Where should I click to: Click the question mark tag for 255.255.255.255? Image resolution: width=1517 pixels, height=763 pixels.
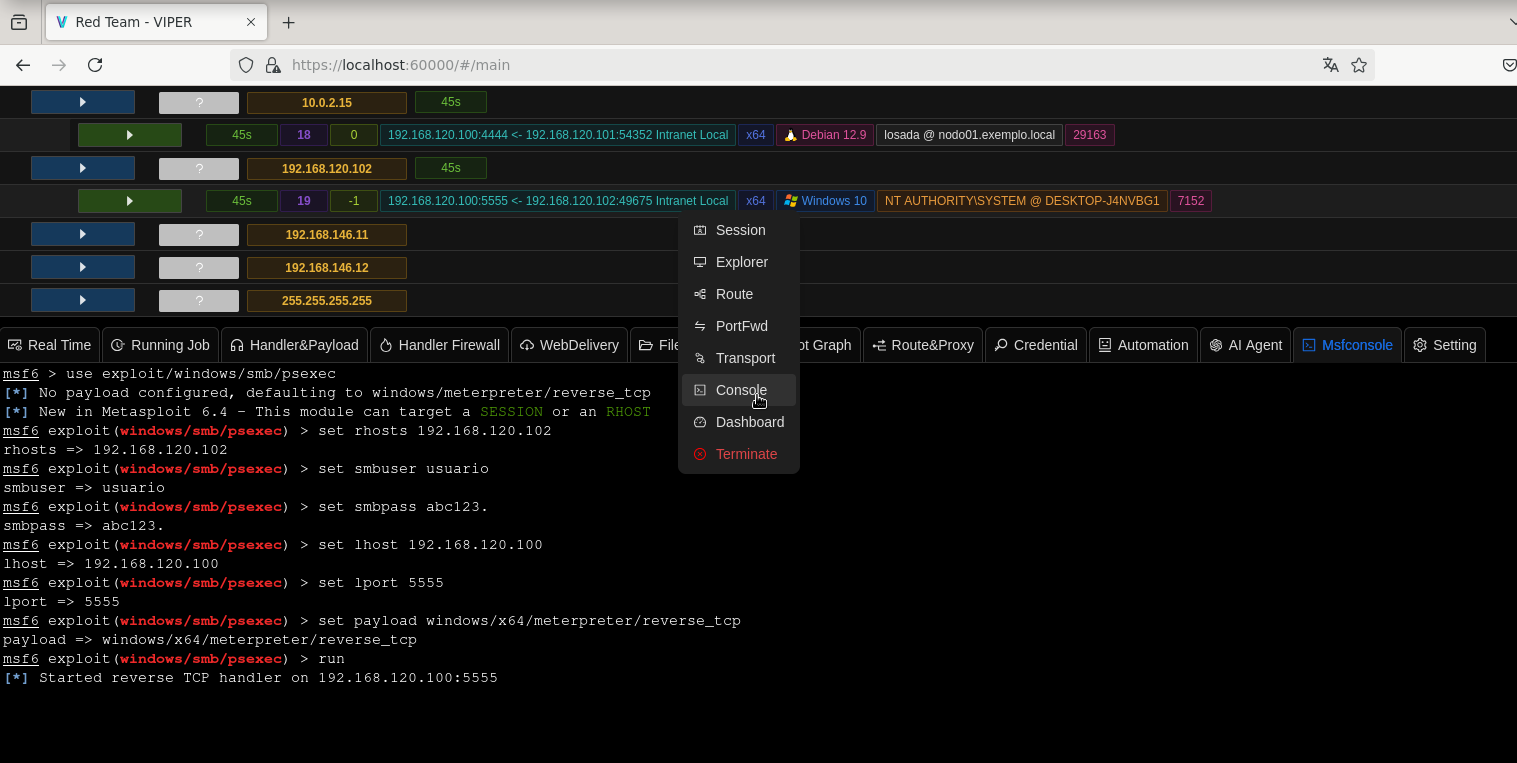(x=199, y=300)
